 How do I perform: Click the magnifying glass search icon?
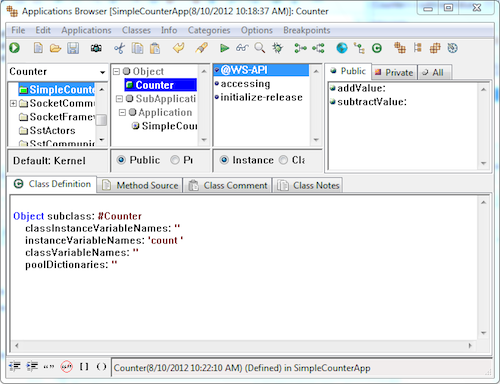tap(260, 48)
